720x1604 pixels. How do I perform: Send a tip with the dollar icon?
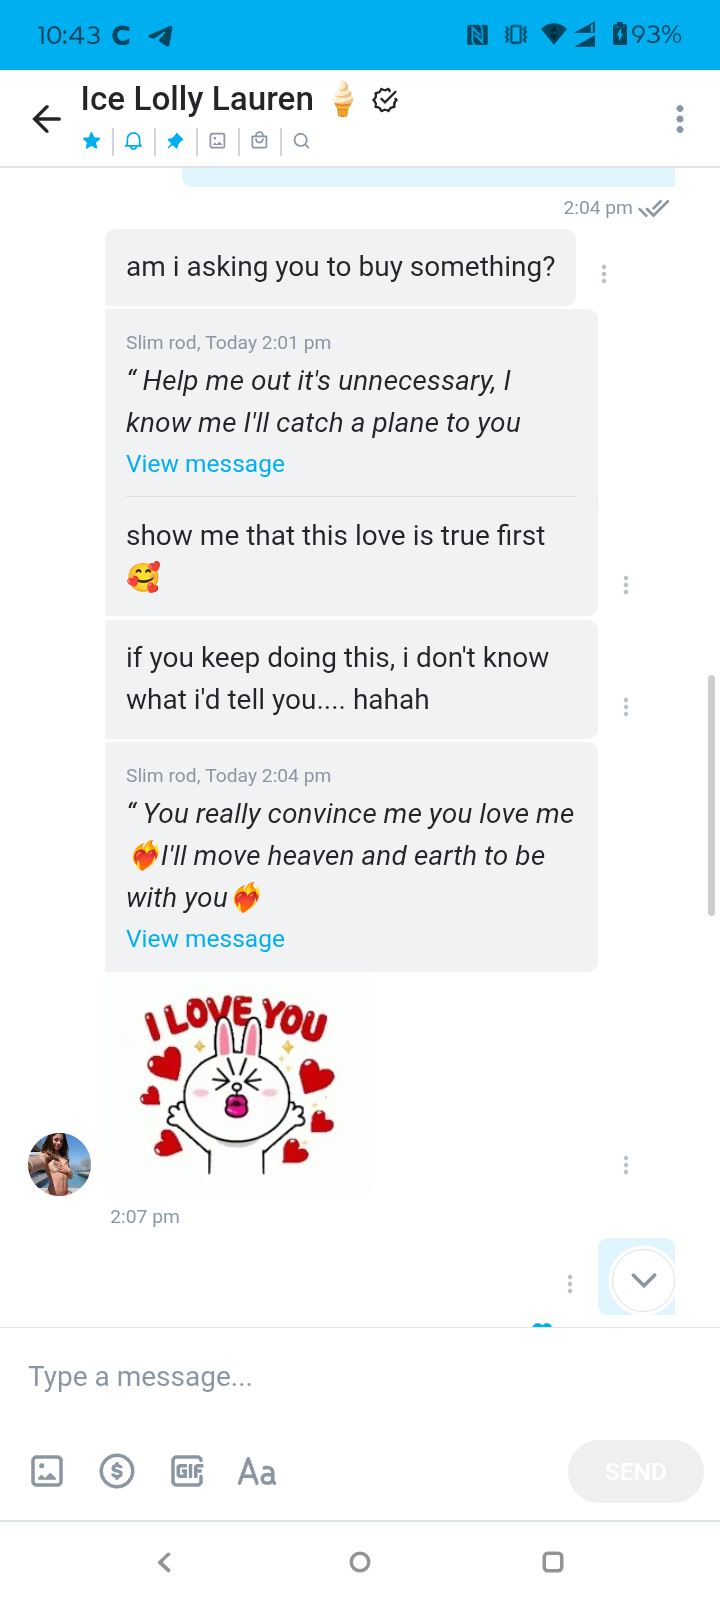(x=117, y=1471)
